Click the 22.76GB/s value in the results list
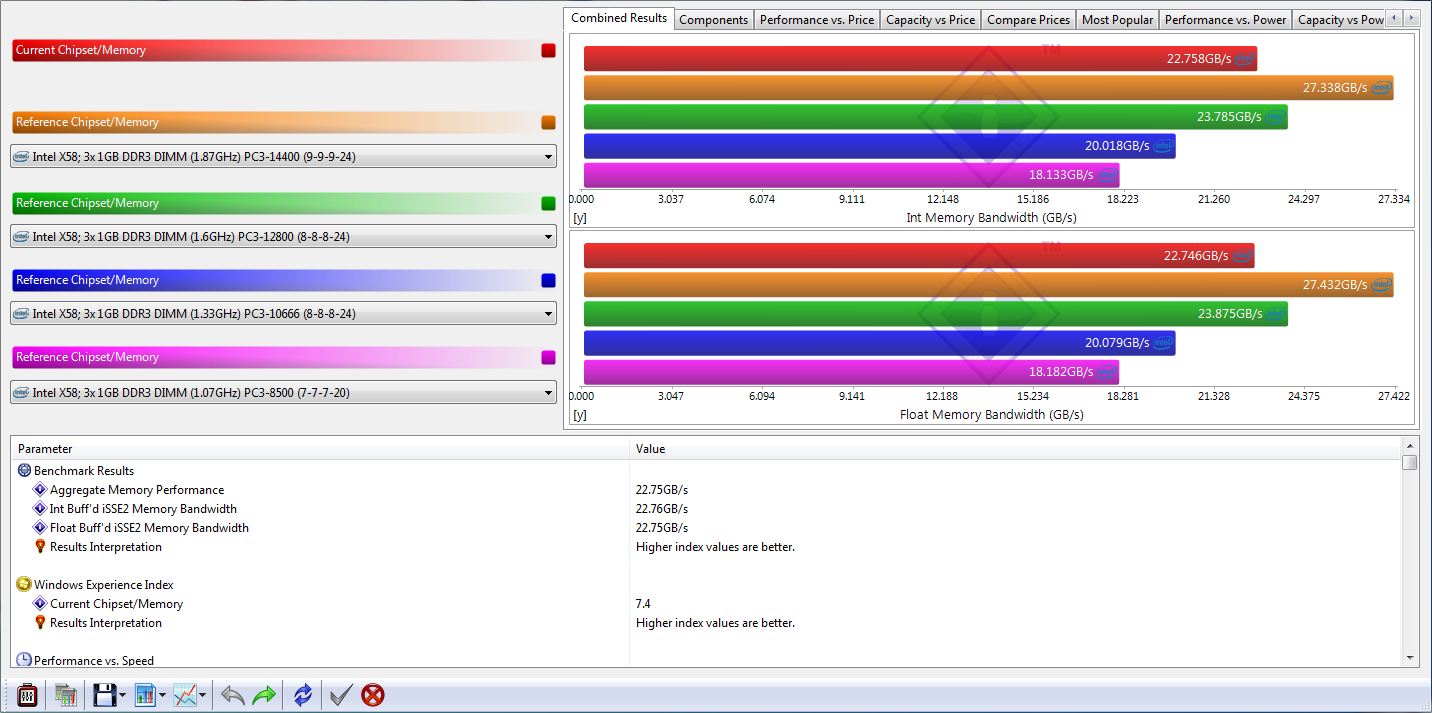Viewport: 1432px width, 713px height. 662,509
